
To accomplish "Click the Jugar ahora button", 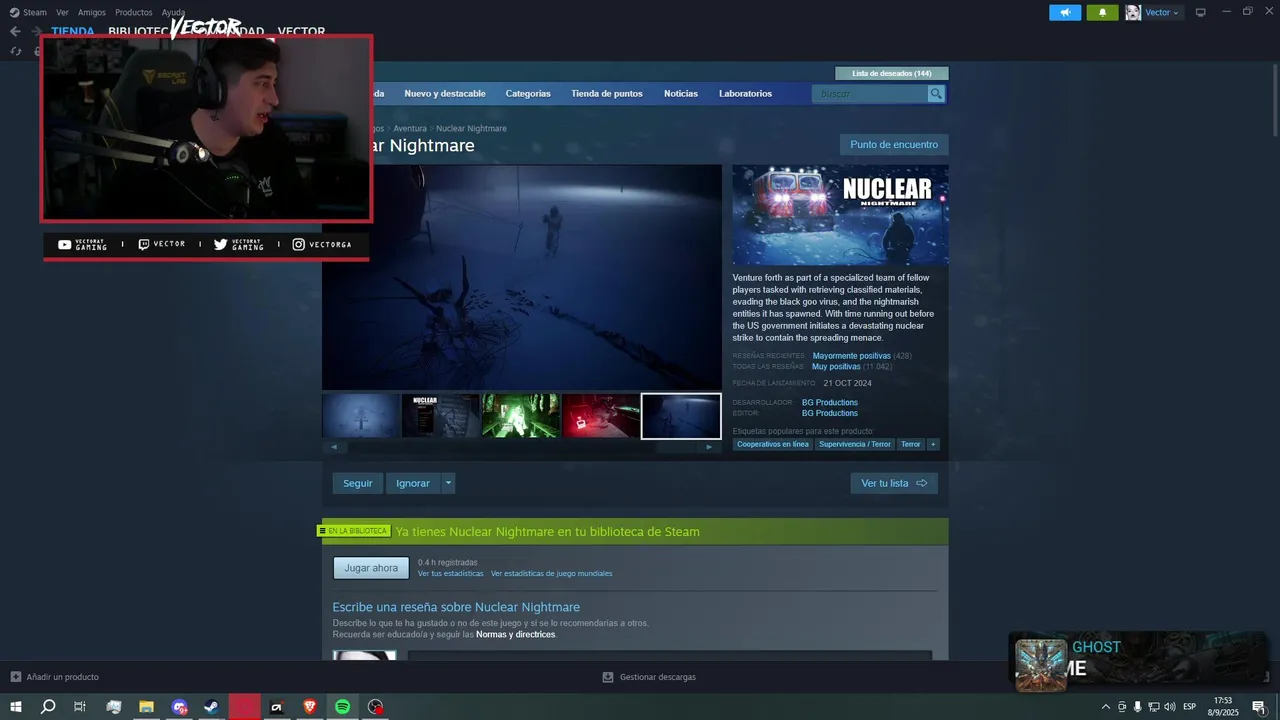I will (x=371, y=568).
